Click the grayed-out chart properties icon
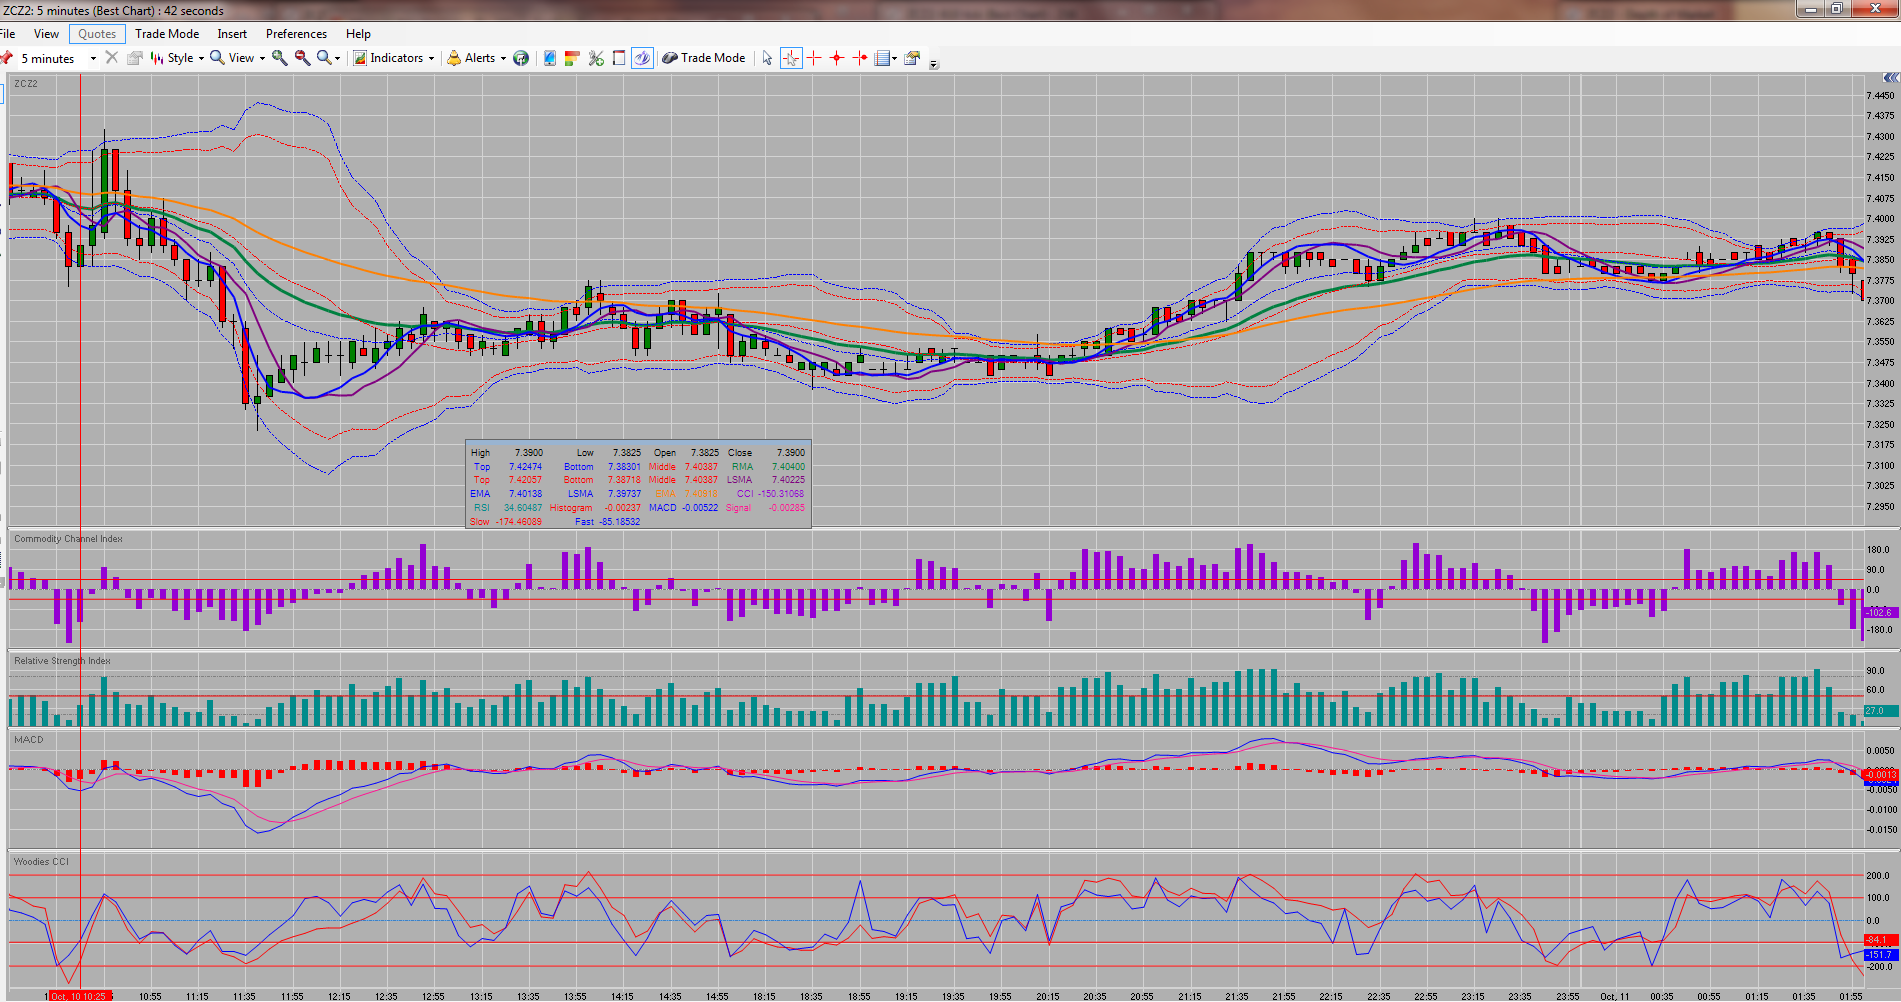Viewport: 1901px width, 1002px height. point(135,58)
